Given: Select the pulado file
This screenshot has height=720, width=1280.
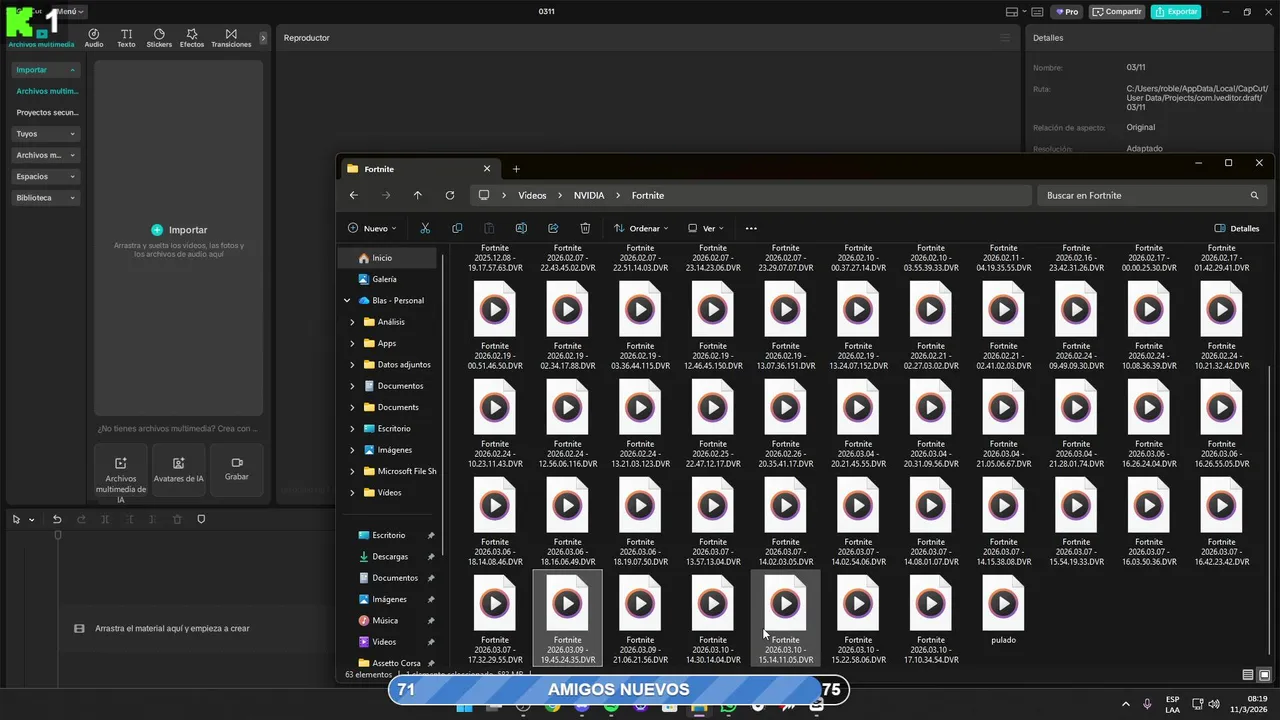Looking at the screenshot, I should point(1003,611).
